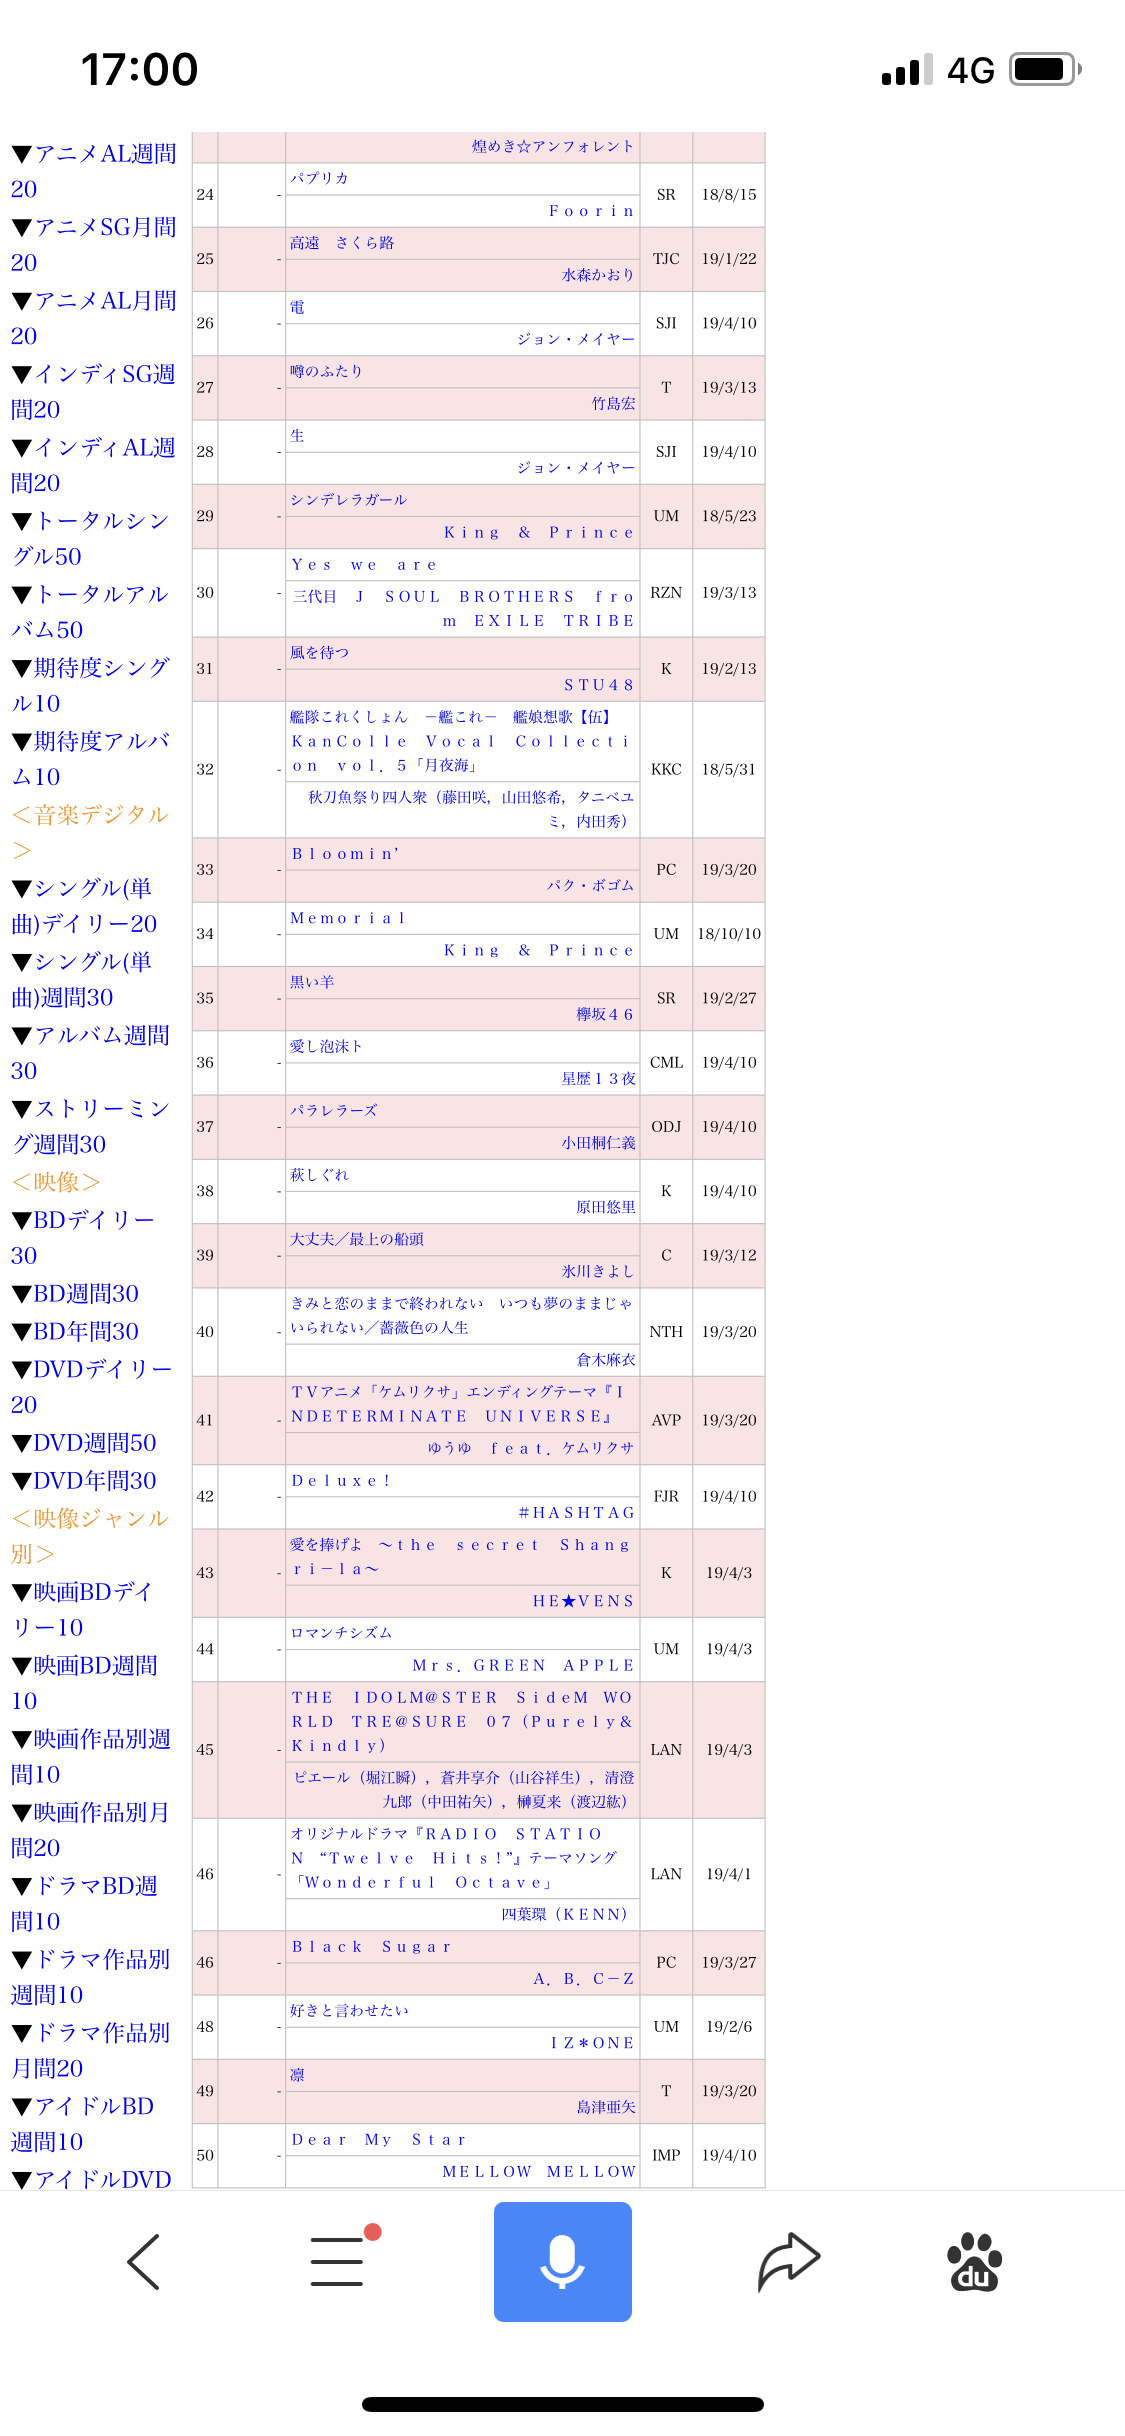Open 期待度シングル10 link
Image resolution: width=1125 pixels, height=2436 pixels.
(90, 685)
